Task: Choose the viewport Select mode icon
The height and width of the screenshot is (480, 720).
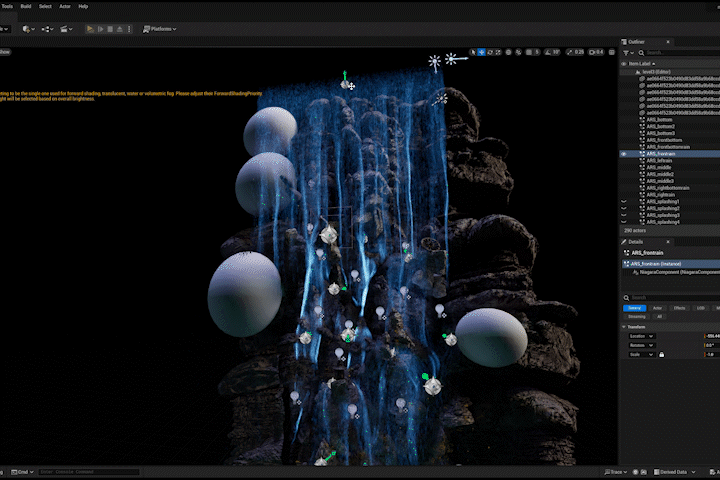Action: pyautogui.click(x=473, y=52)
